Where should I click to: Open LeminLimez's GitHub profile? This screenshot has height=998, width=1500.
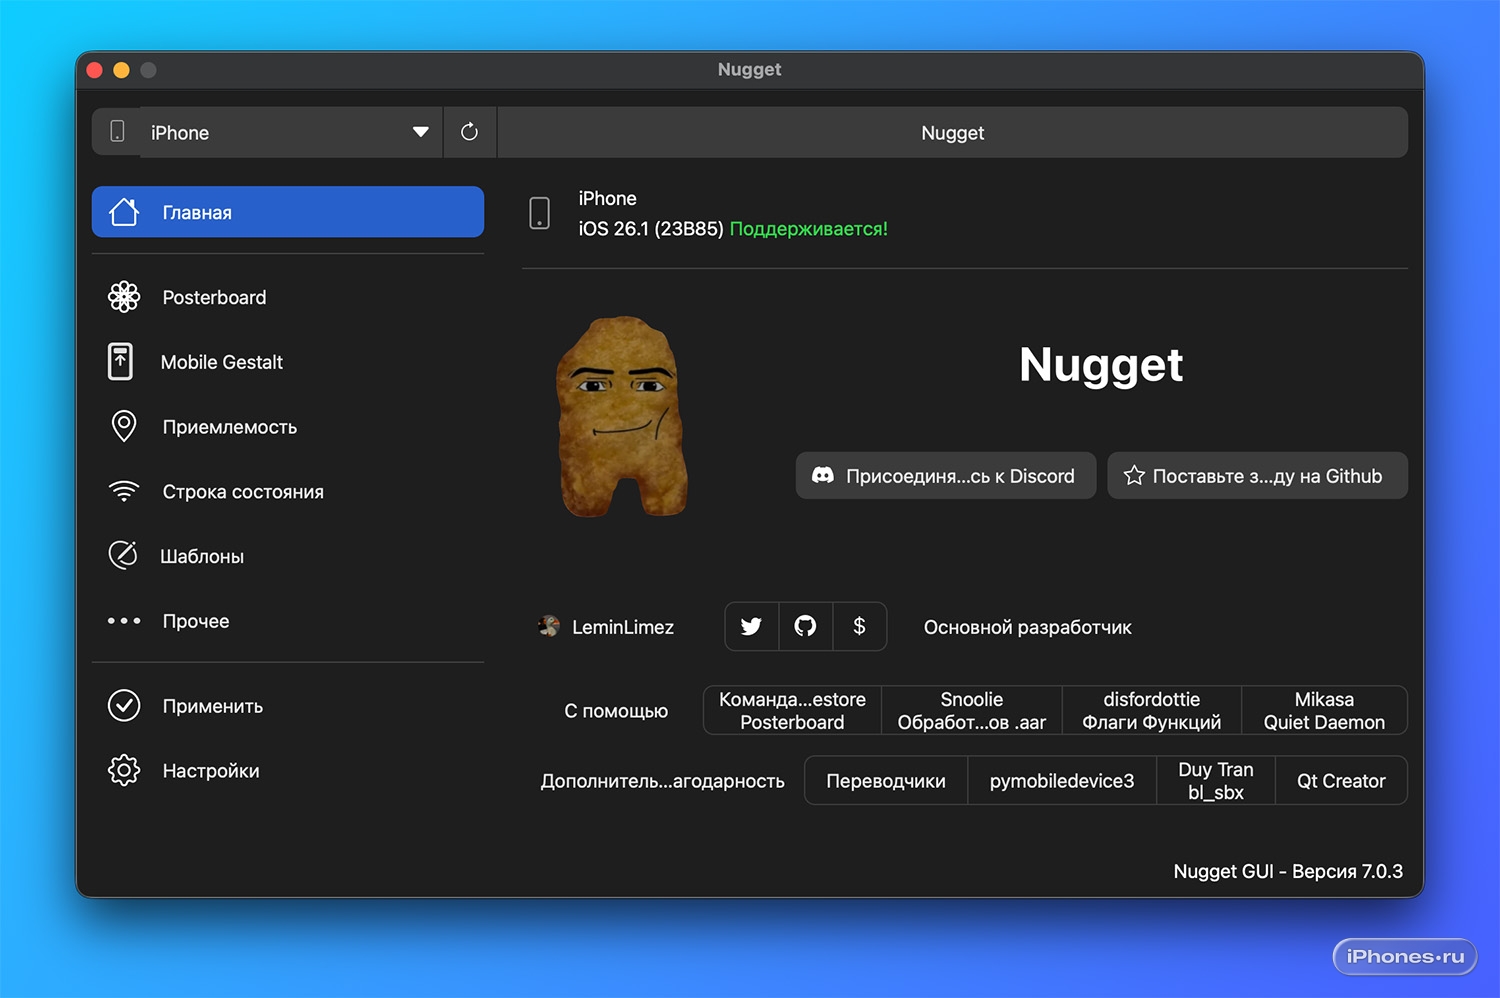[805, 627]
